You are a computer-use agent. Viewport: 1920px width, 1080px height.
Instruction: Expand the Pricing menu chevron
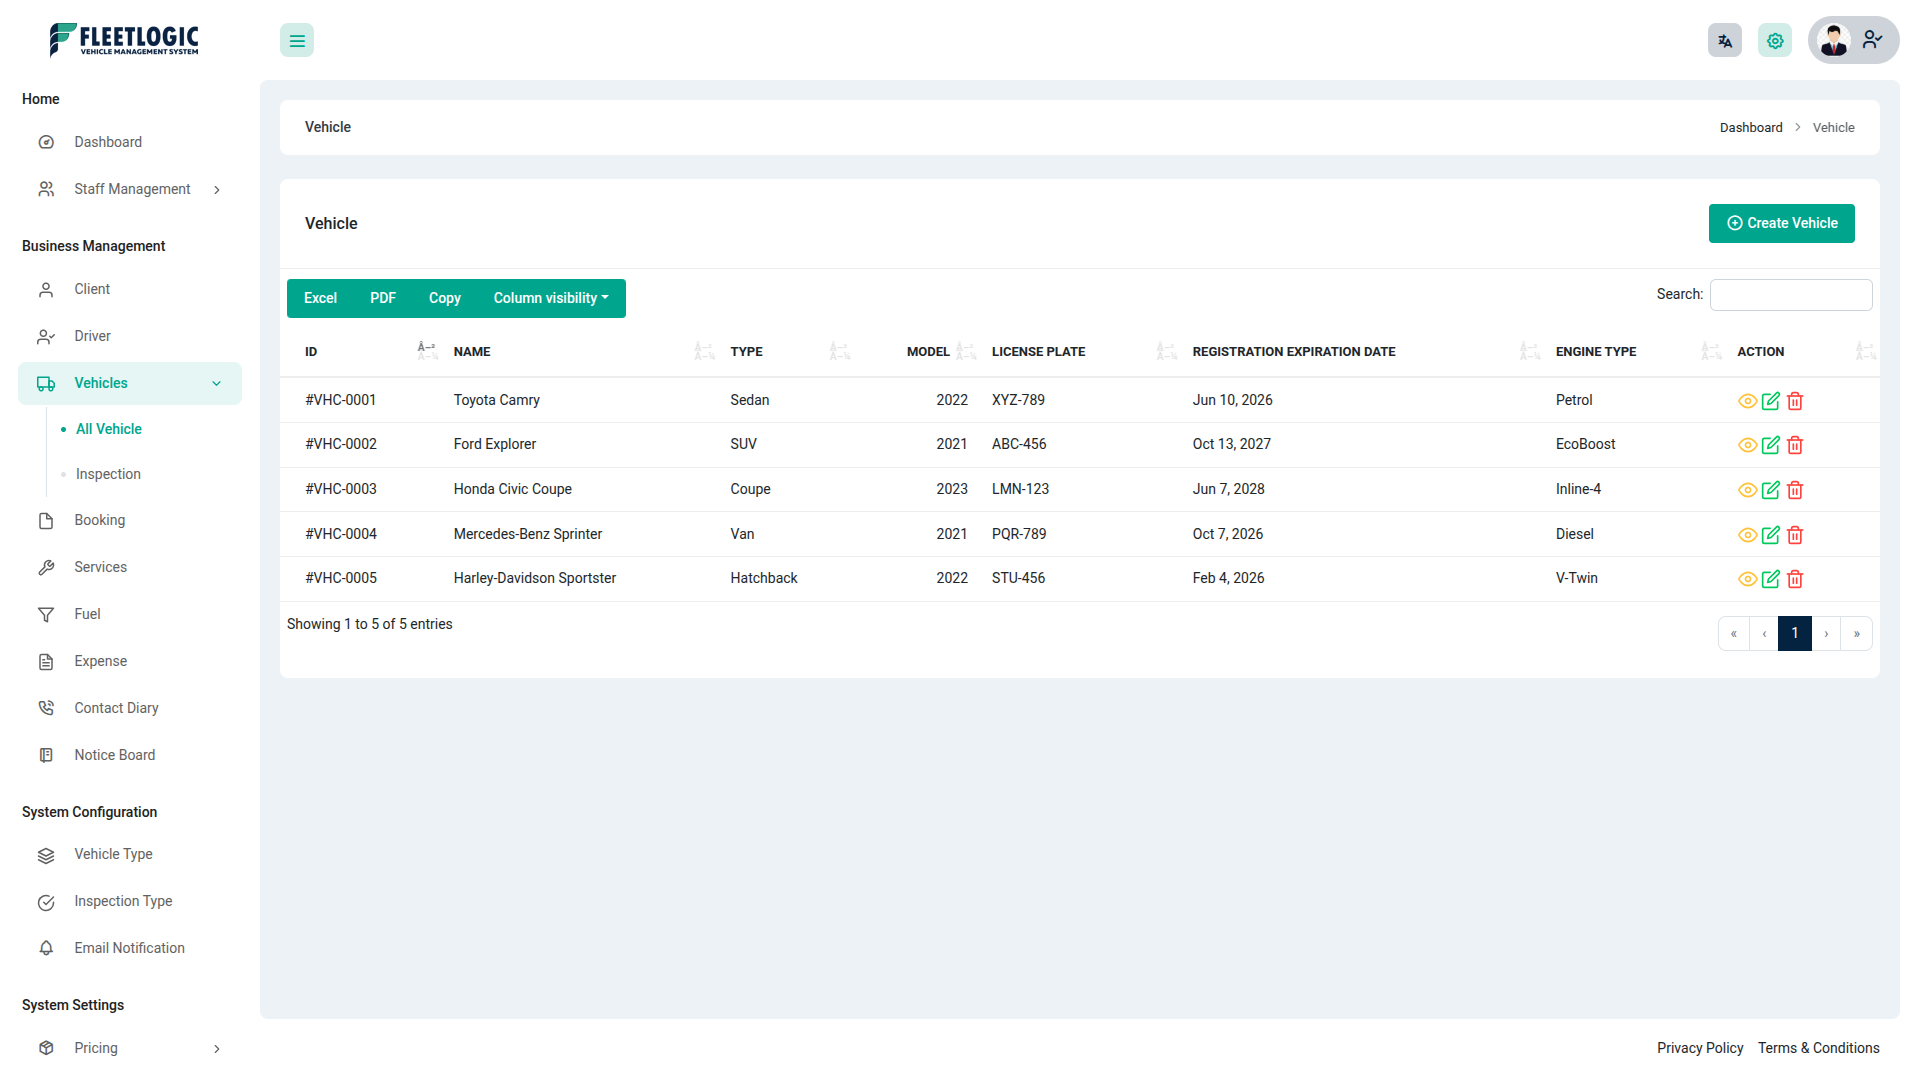(217, 1049)
